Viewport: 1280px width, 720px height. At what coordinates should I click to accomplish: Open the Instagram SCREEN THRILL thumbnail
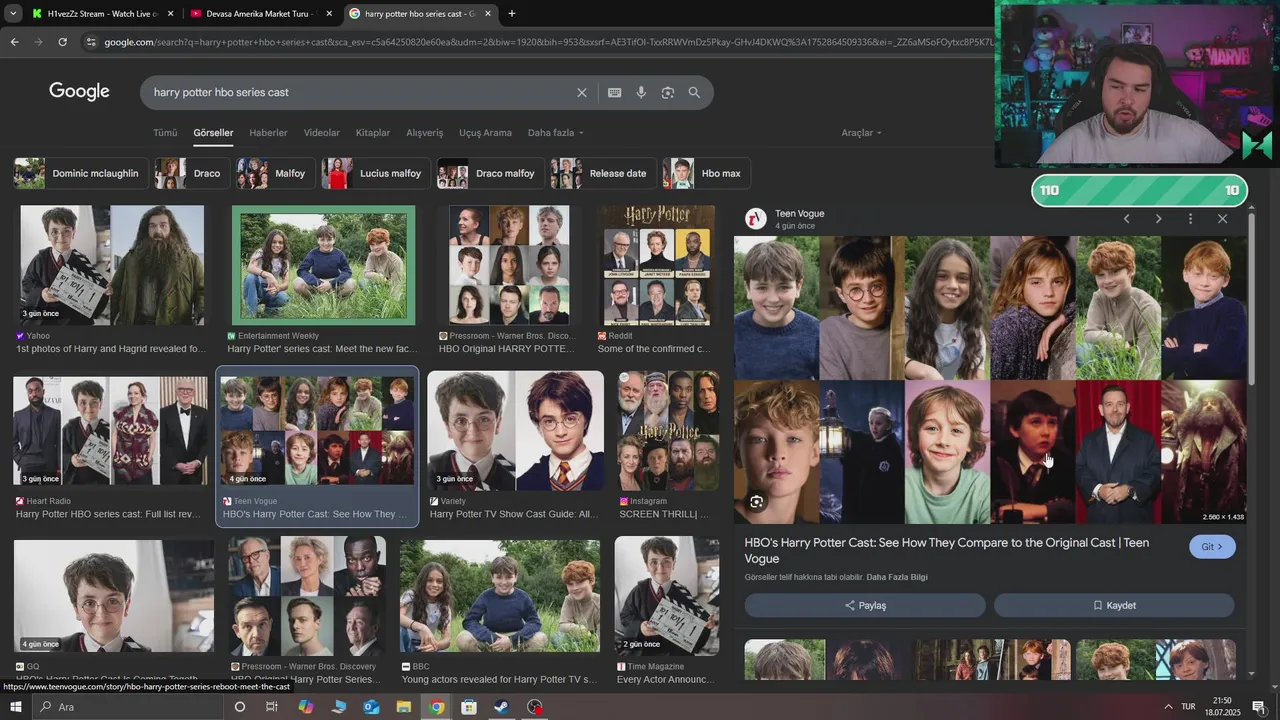(x=669, y=431)
